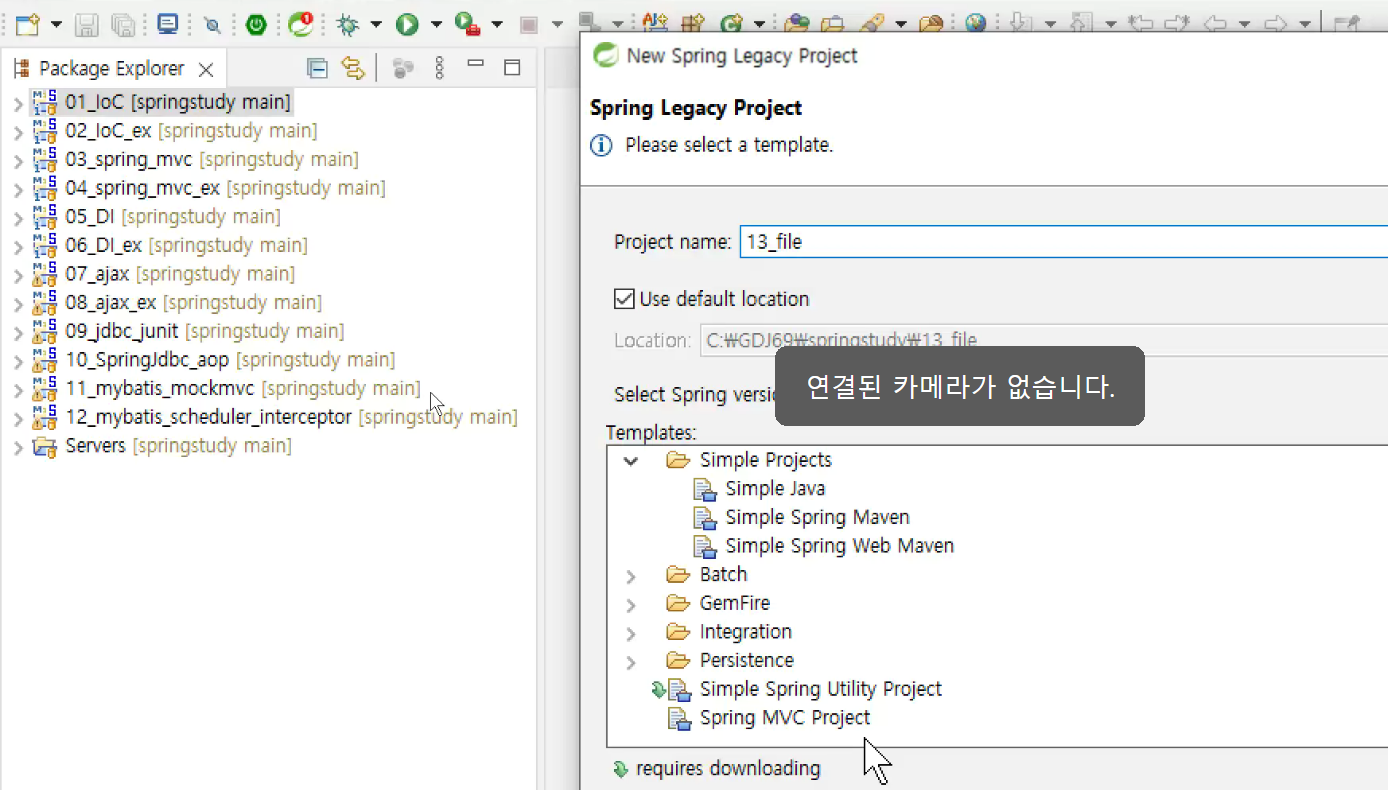Expand the Batch template folder
The width and height of the screenshot is (1388, 790).
[x=630, y=576]
